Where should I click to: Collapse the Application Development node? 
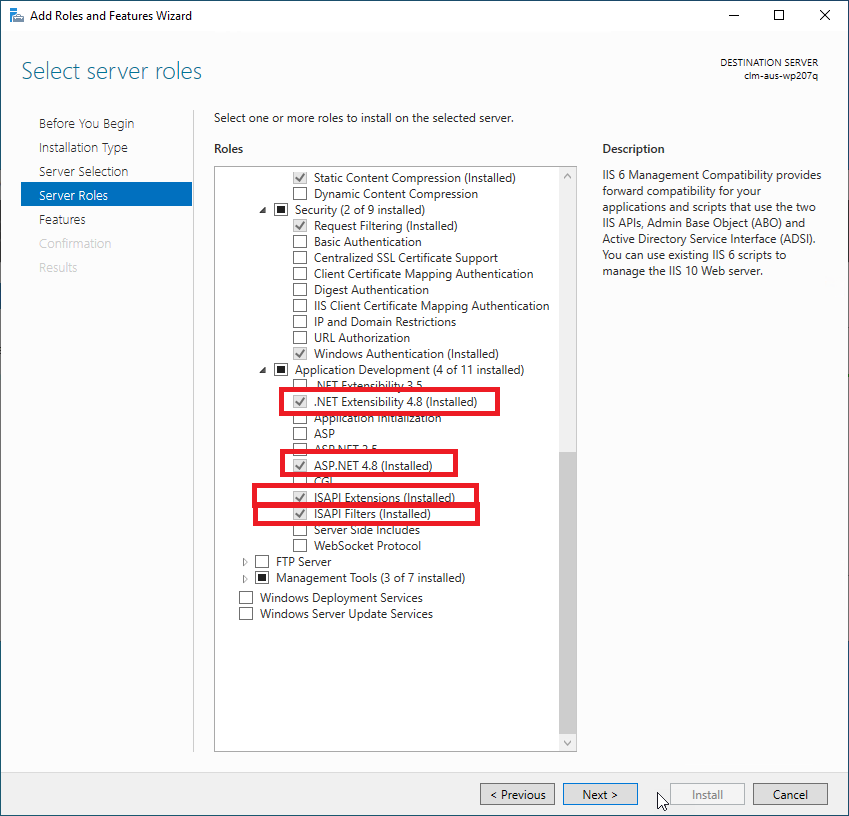tap(263, 370)
